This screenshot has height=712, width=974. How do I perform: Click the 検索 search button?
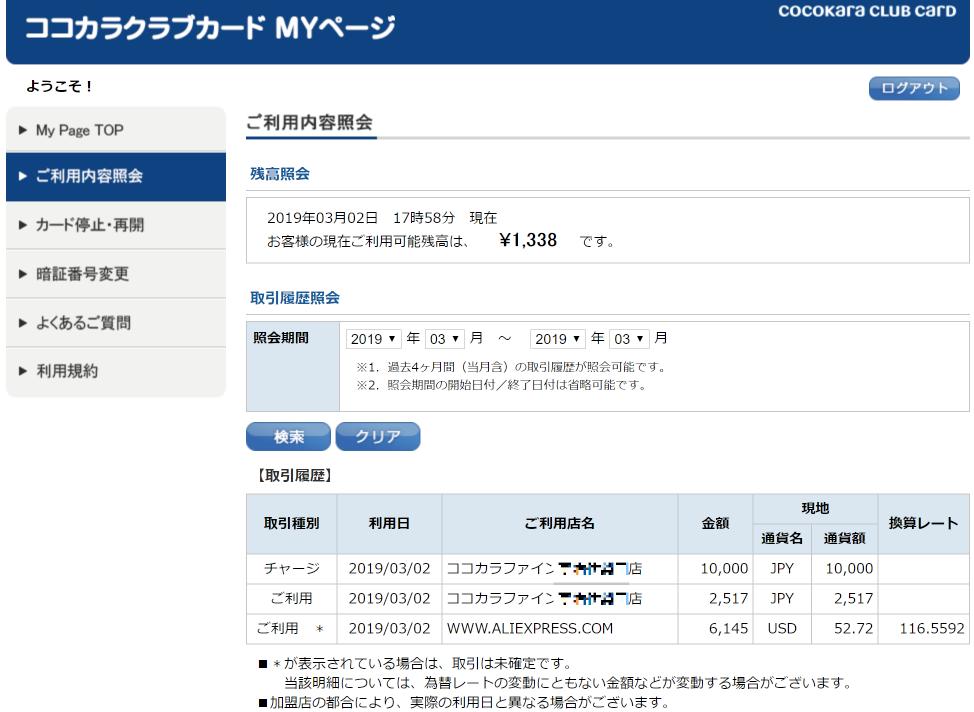coord(288,437)
